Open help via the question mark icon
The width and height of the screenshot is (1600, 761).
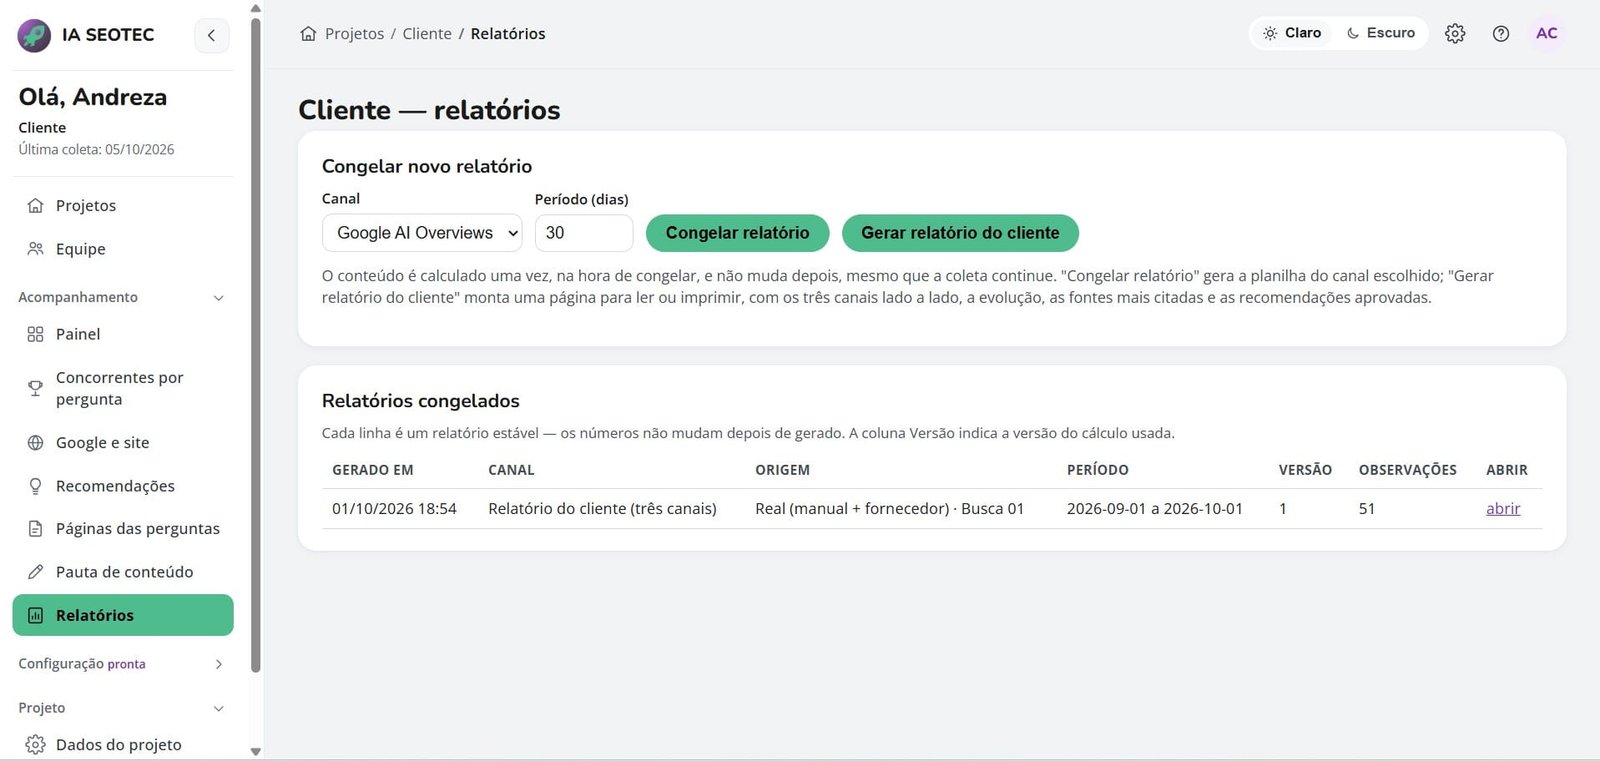coord(1501,33)
